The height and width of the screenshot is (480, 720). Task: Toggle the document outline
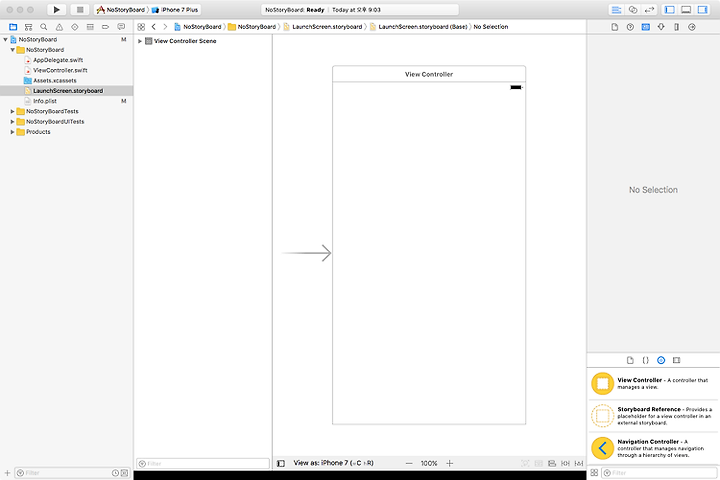tap(281, 463)
